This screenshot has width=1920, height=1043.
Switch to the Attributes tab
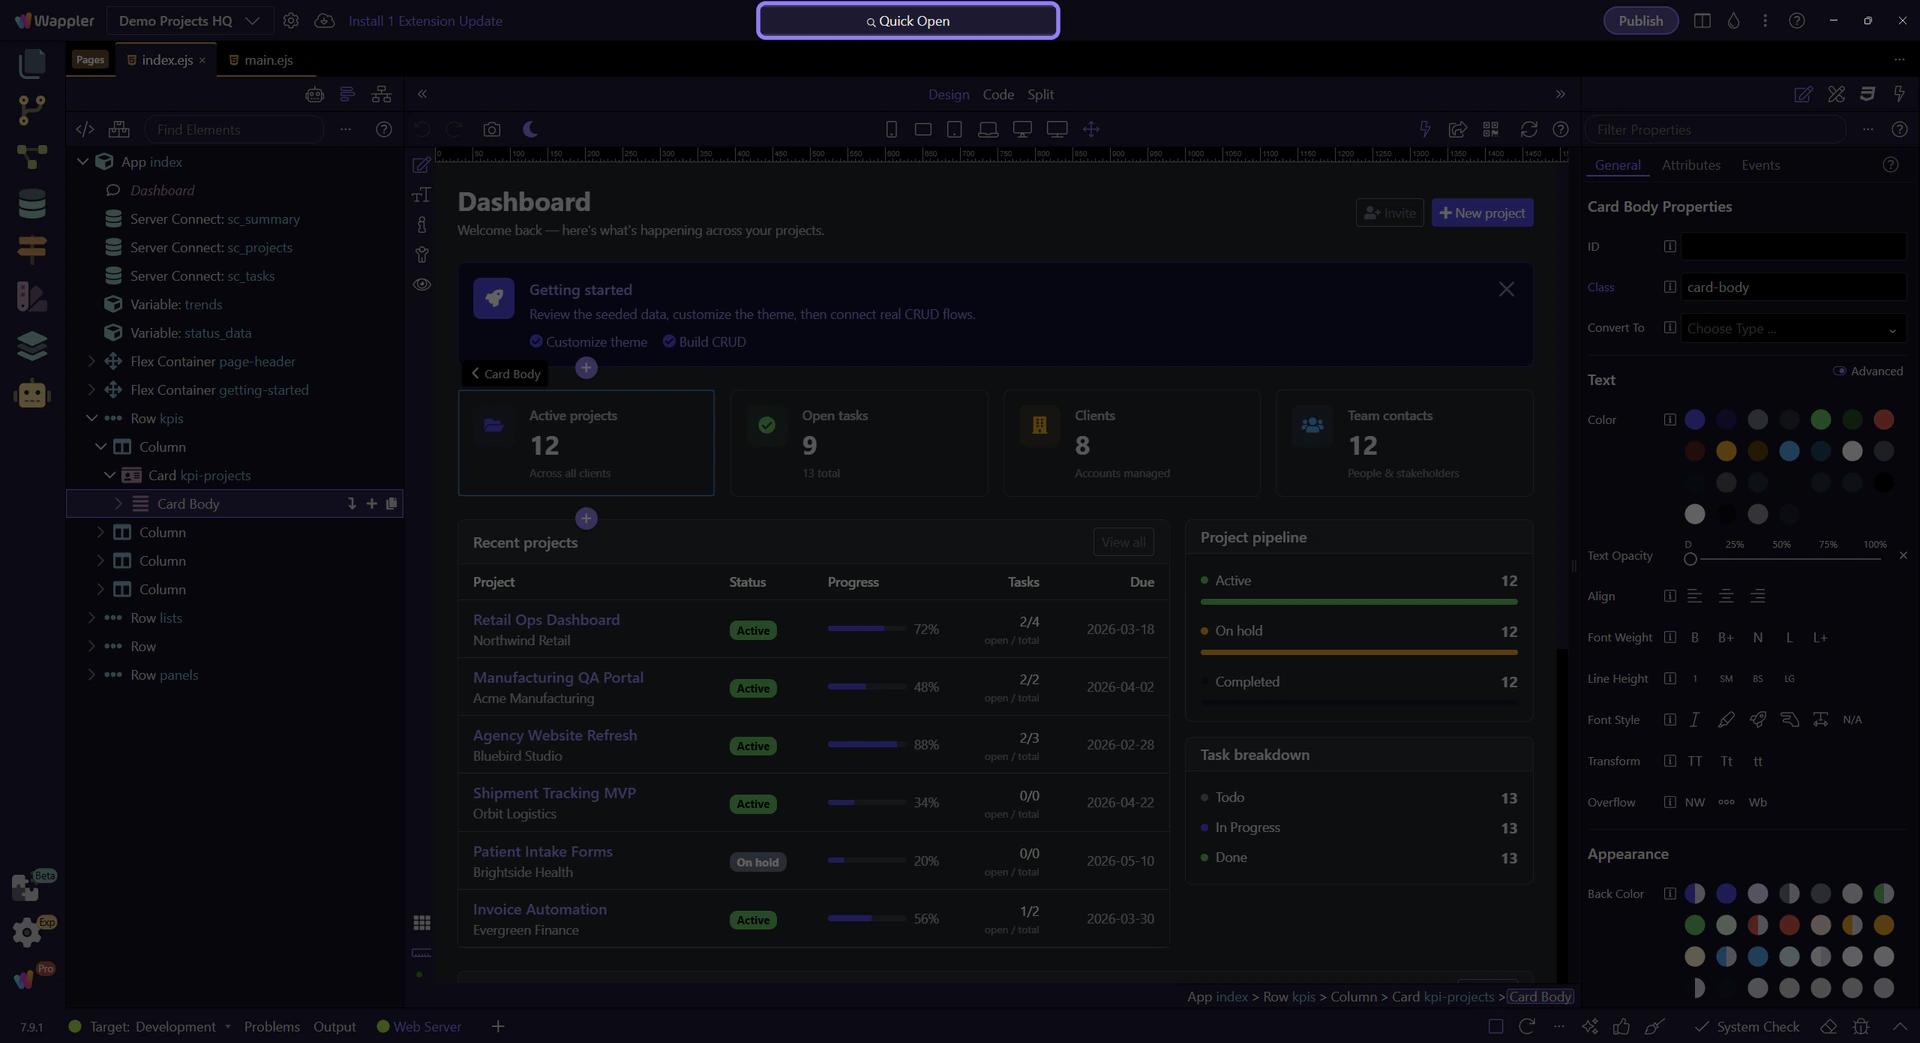click(x=1690, y=165)
